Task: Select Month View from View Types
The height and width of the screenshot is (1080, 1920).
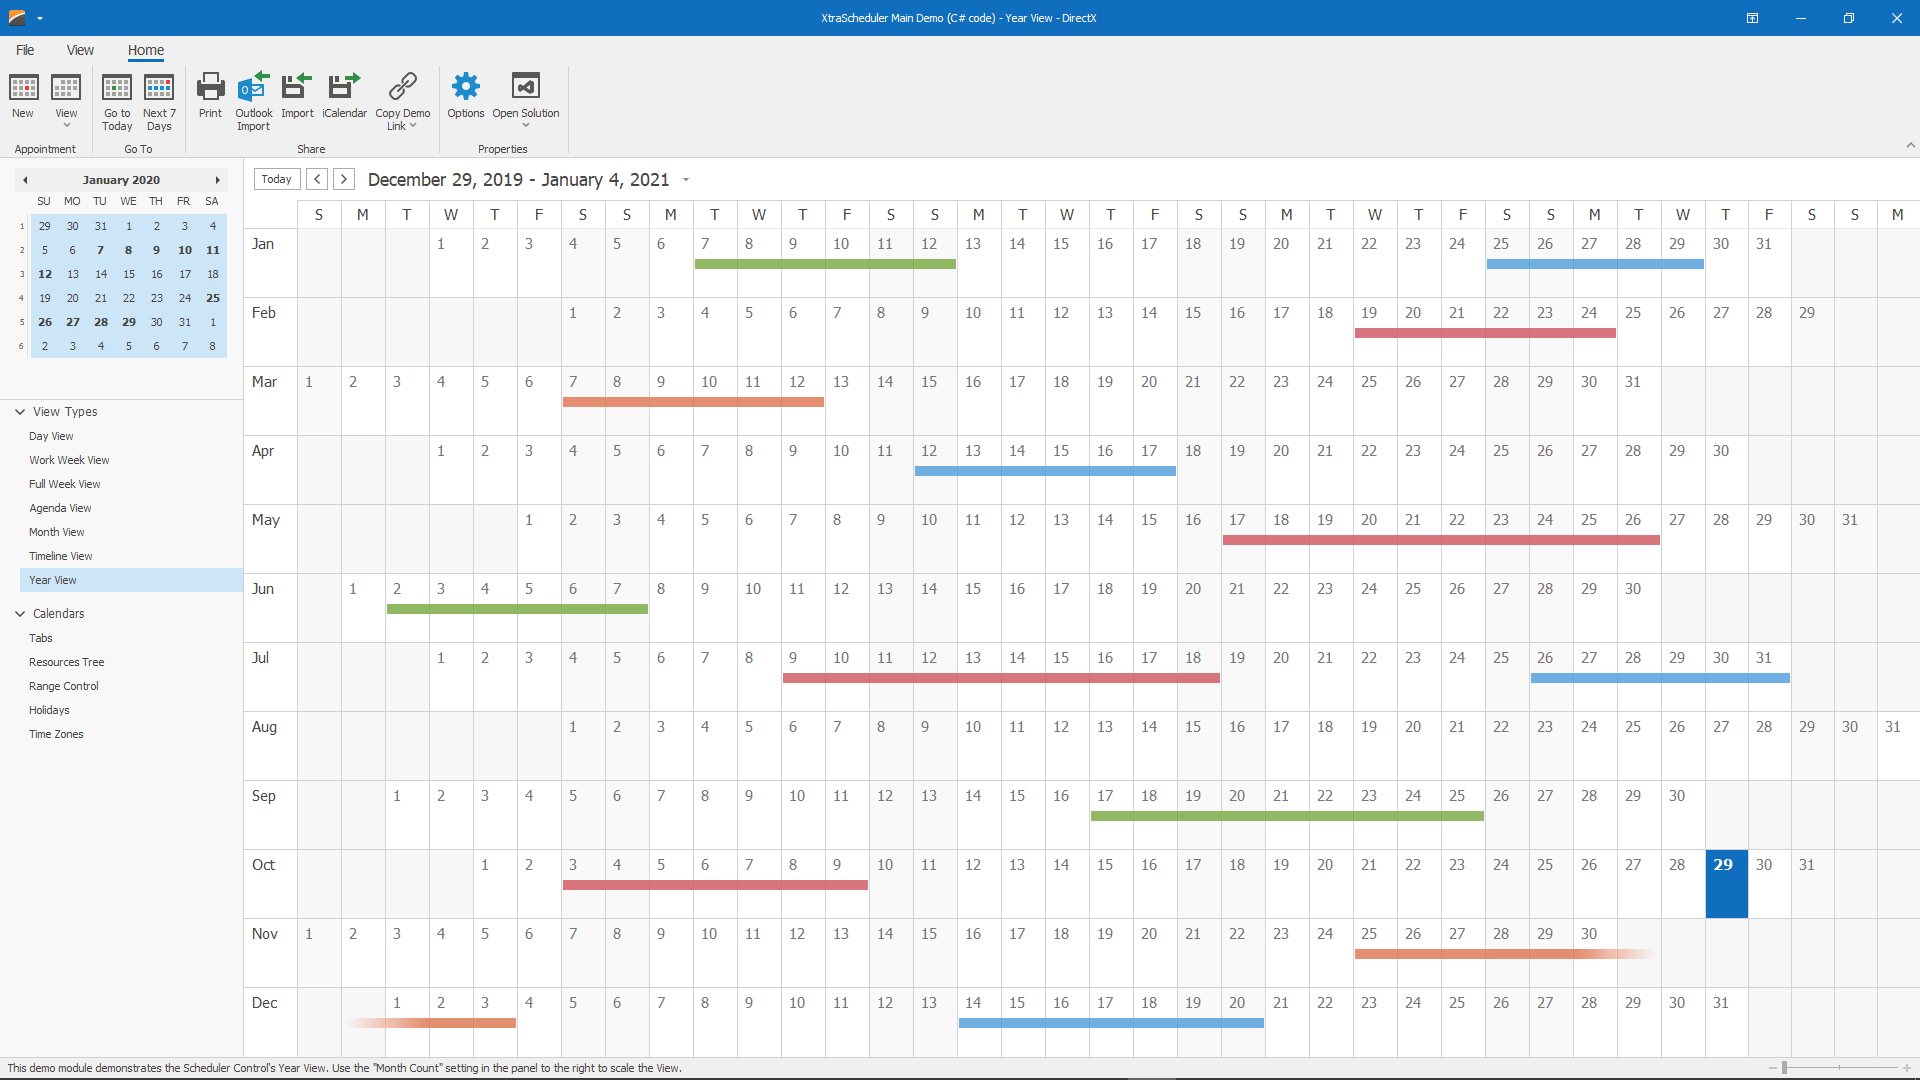Action: (x=56, y=531)
